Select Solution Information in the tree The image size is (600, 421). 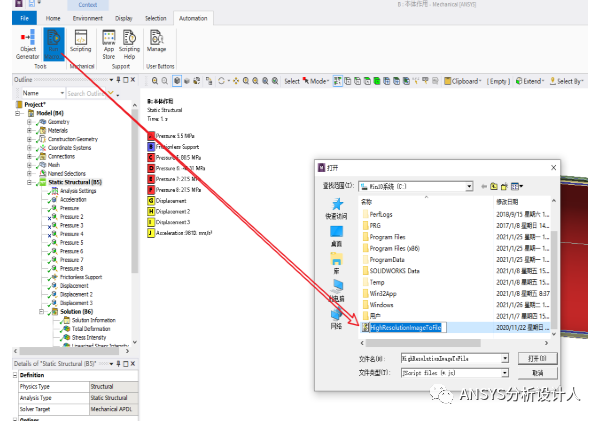(94, 320)
